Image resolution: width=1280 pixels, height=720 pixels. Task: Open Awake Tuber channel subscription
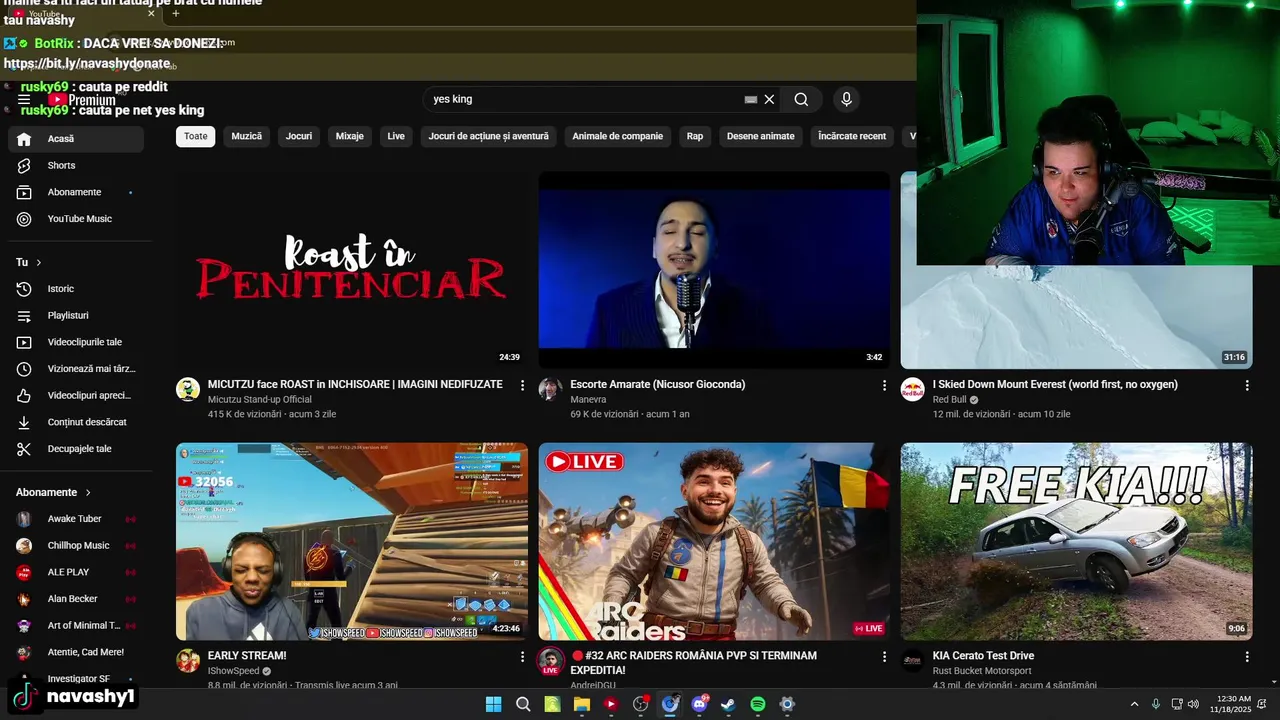coord(76,519)
